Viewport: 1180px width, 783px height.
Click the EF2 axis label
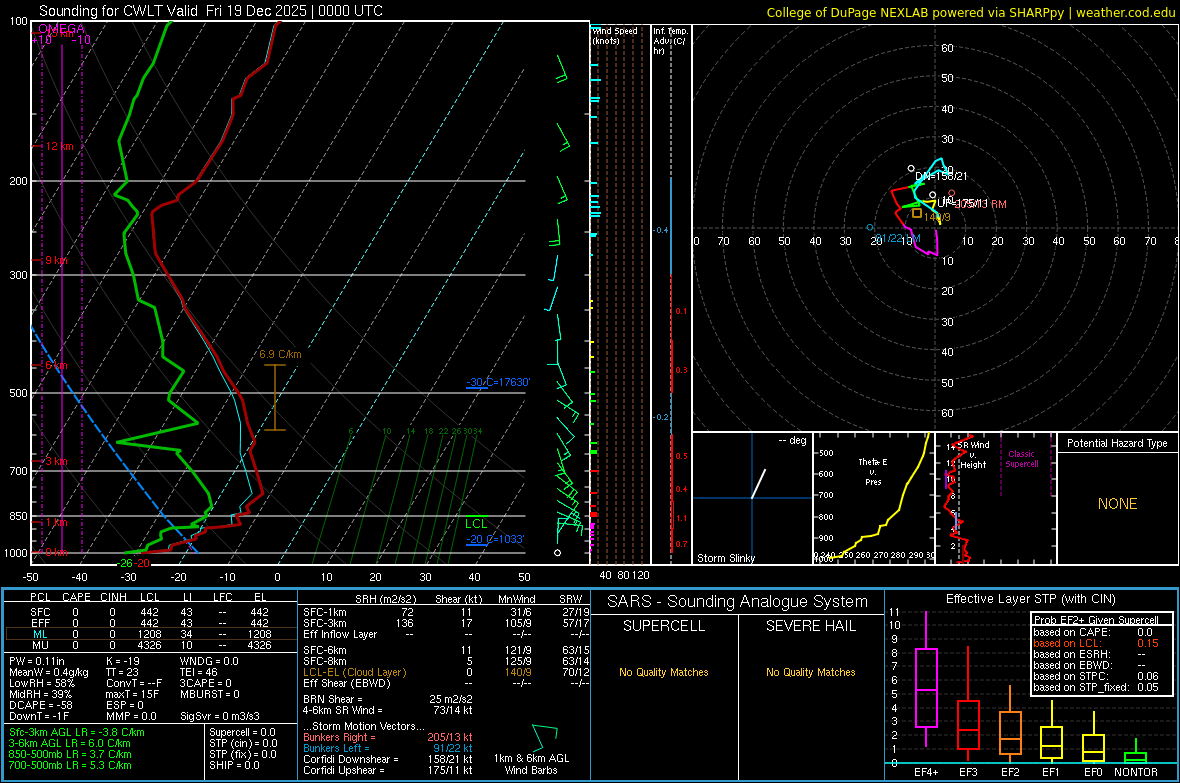(x=1010, y=772)
